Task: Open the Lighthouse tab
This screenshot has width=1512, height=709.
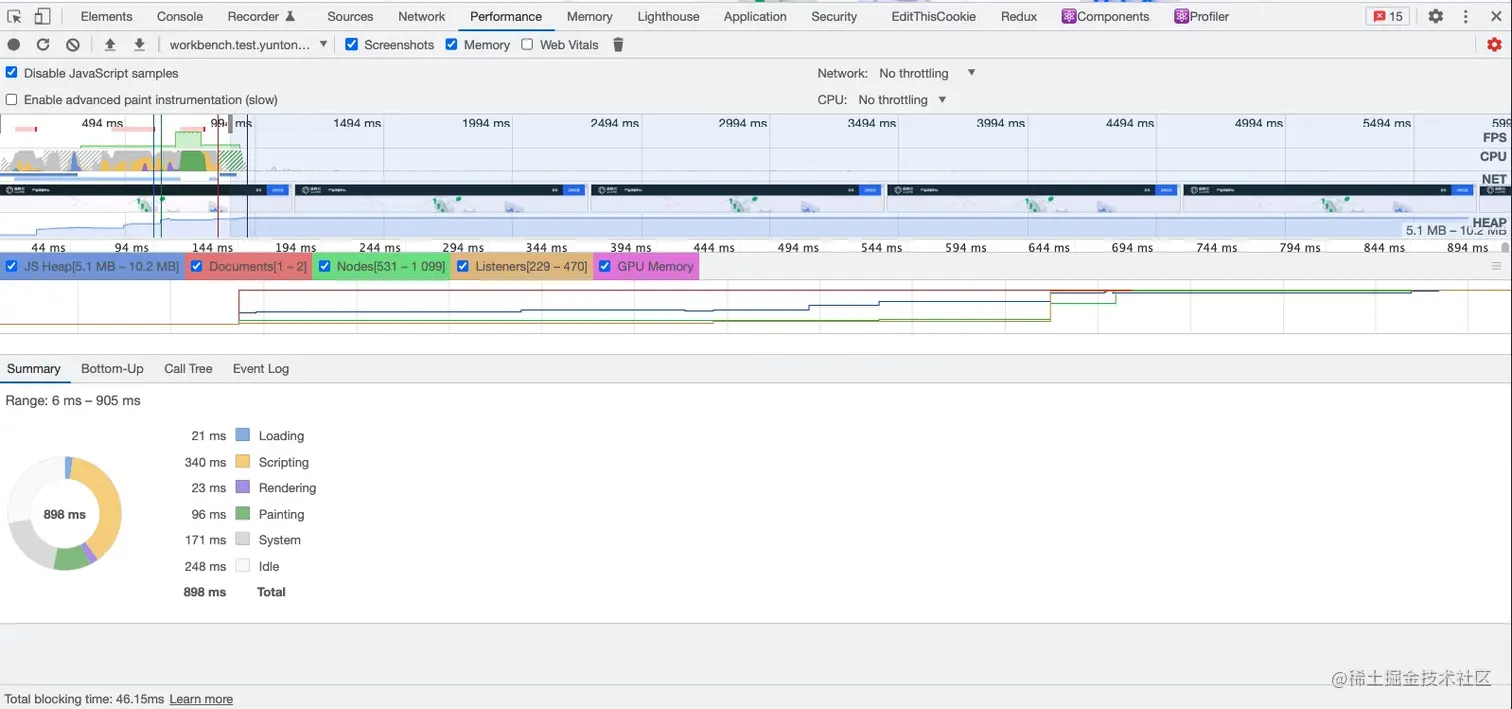Action: click(x=669, y=16)
